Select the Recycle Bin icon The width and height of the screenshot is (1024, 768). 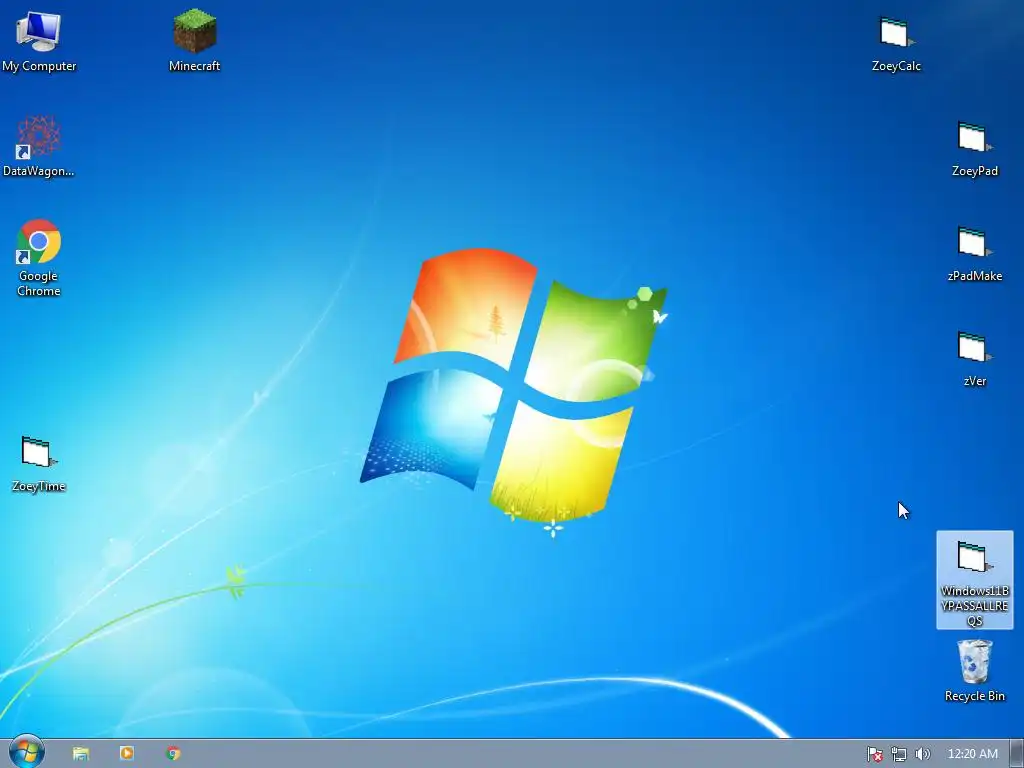974,671
